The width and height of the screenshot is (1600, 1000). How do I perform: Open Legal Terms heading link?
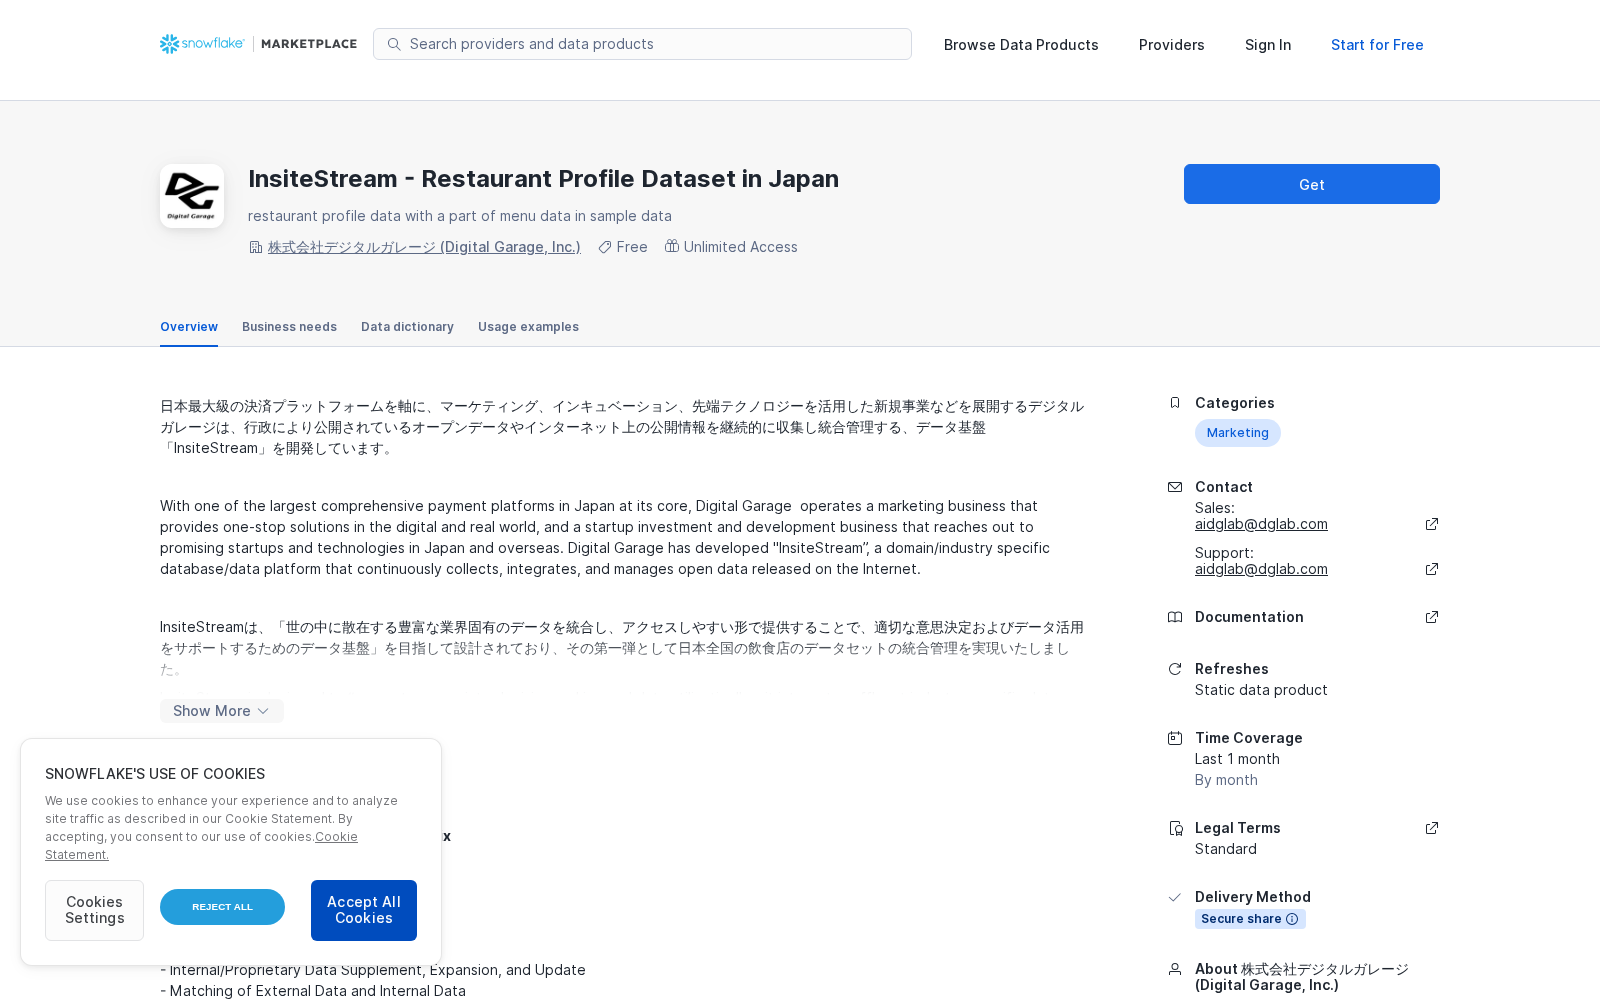[x=1238, y=828]
